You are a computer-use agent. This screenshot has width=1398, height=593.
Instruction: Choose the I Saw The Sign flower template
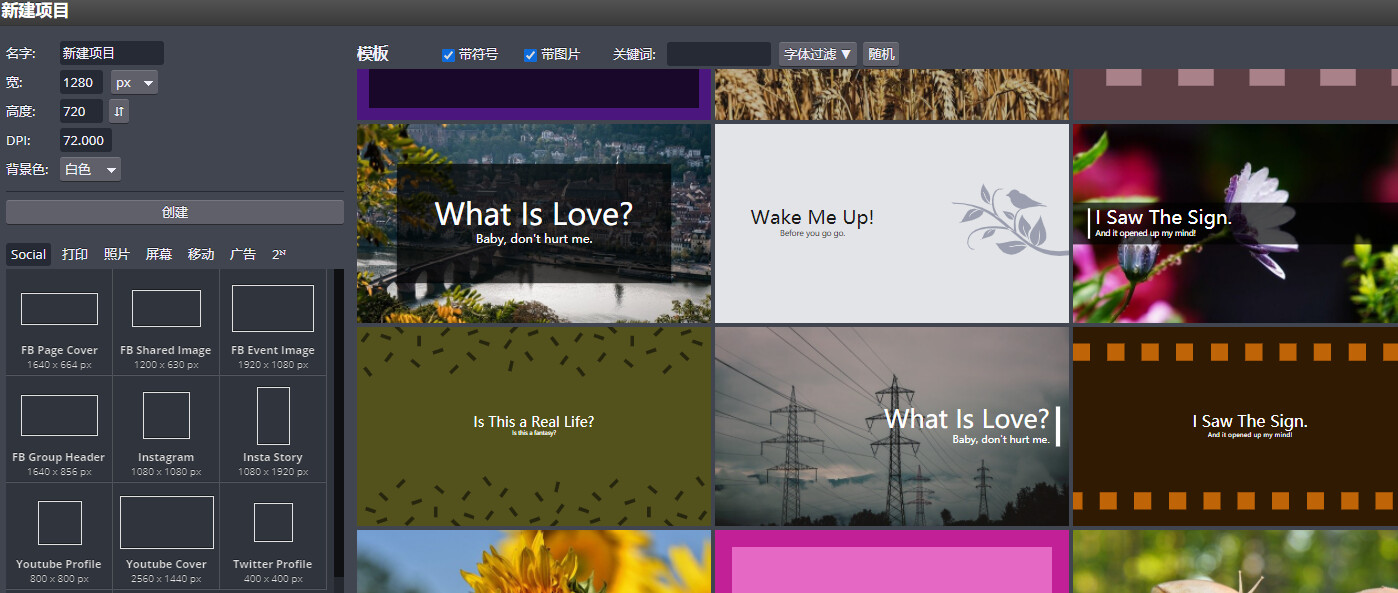pyautogui.click(x=1235, y=223)
